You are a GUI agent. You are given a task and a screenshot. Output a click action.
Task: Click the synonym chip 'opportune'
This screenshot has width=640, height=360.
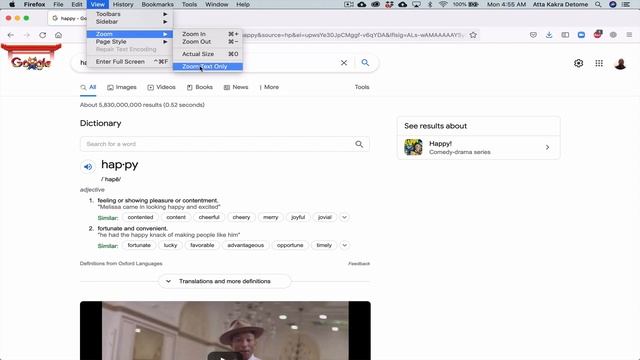click(290, 245)
